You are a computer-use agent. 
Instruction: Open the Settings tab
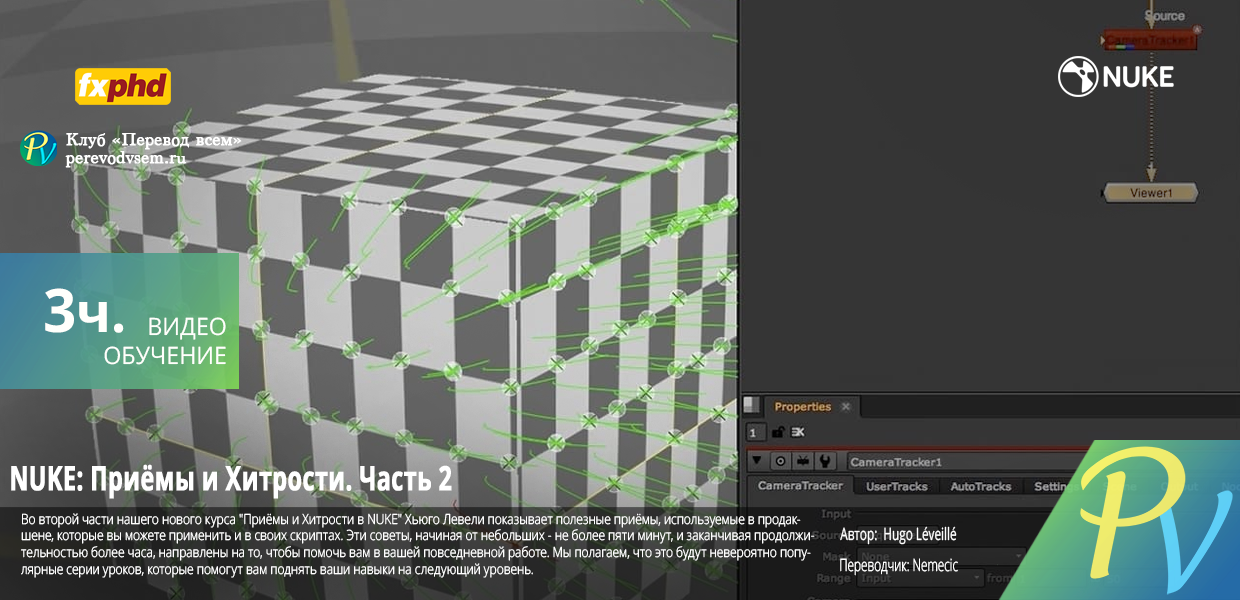tap(1053, 487)
